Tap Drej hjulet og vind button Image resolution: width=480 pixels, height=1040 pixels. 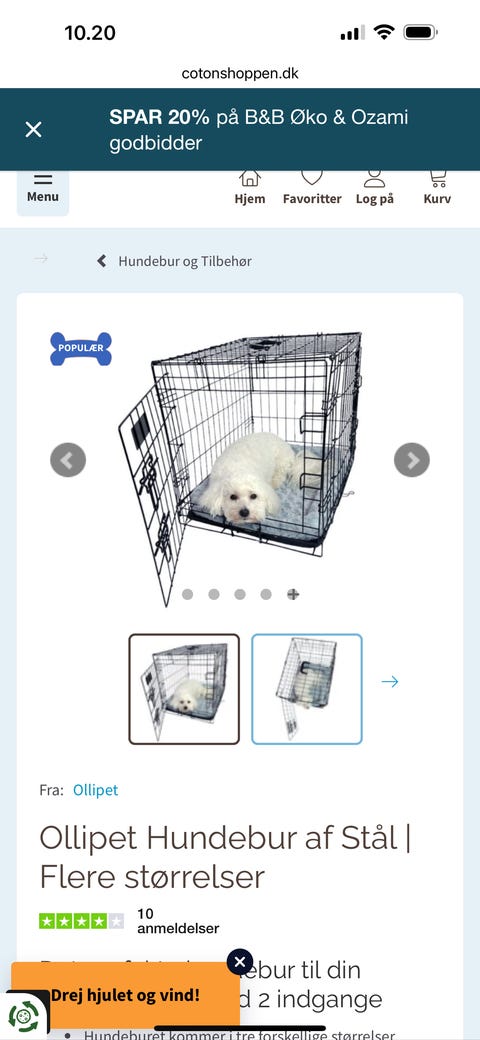coord(125,995)
